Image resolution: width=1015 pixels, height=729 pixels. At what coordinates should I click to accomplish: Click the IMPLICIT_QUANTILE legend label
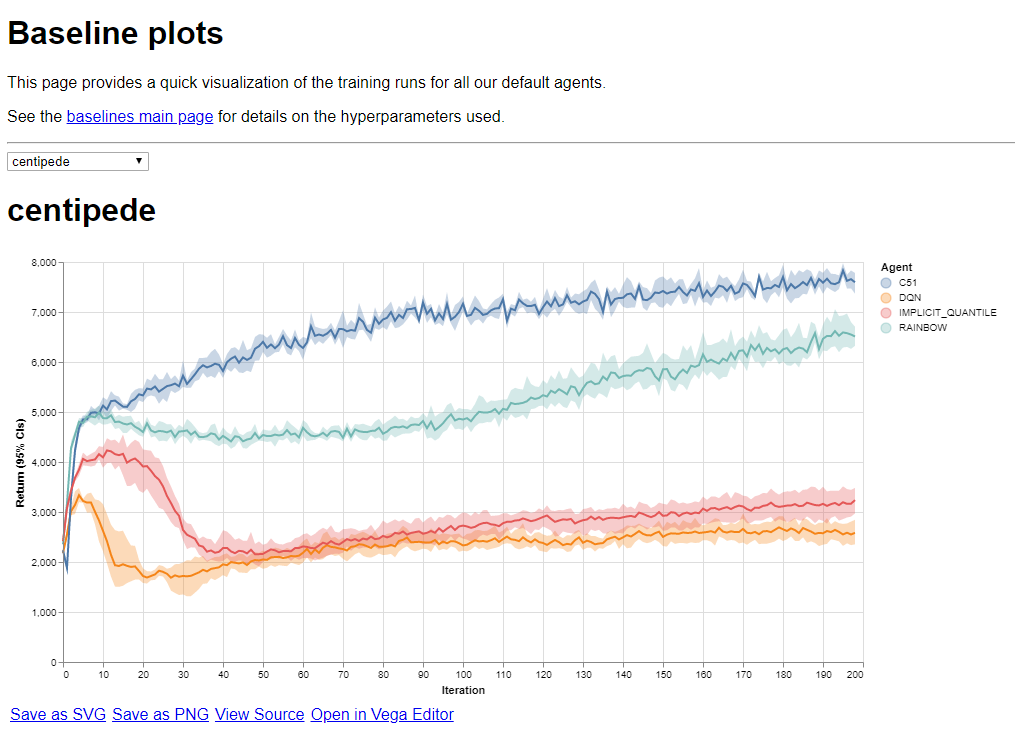tap(947, 313)
